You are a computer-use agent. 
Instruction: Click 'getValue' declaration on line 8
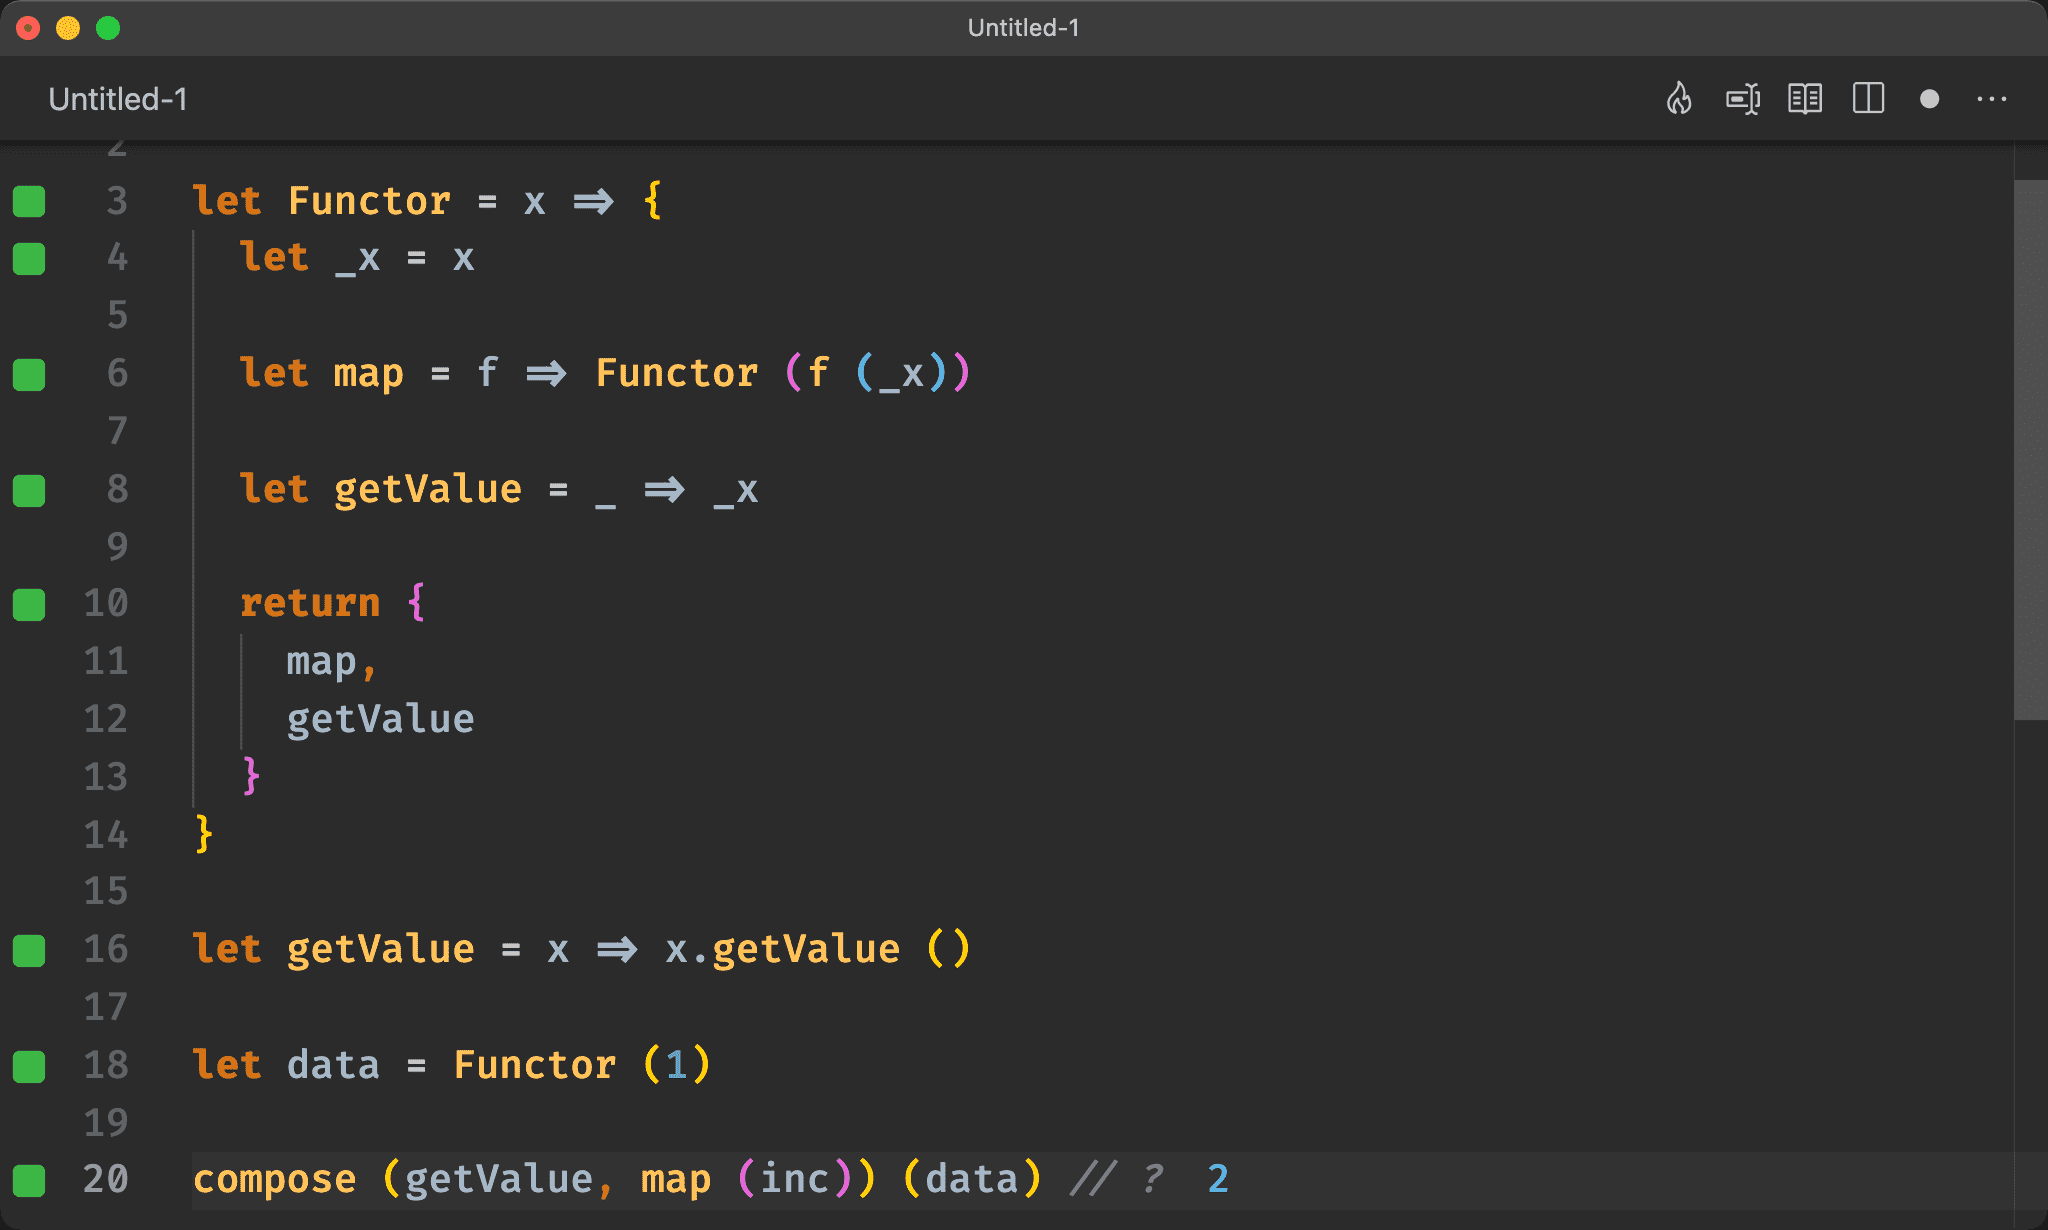(428, 490)
